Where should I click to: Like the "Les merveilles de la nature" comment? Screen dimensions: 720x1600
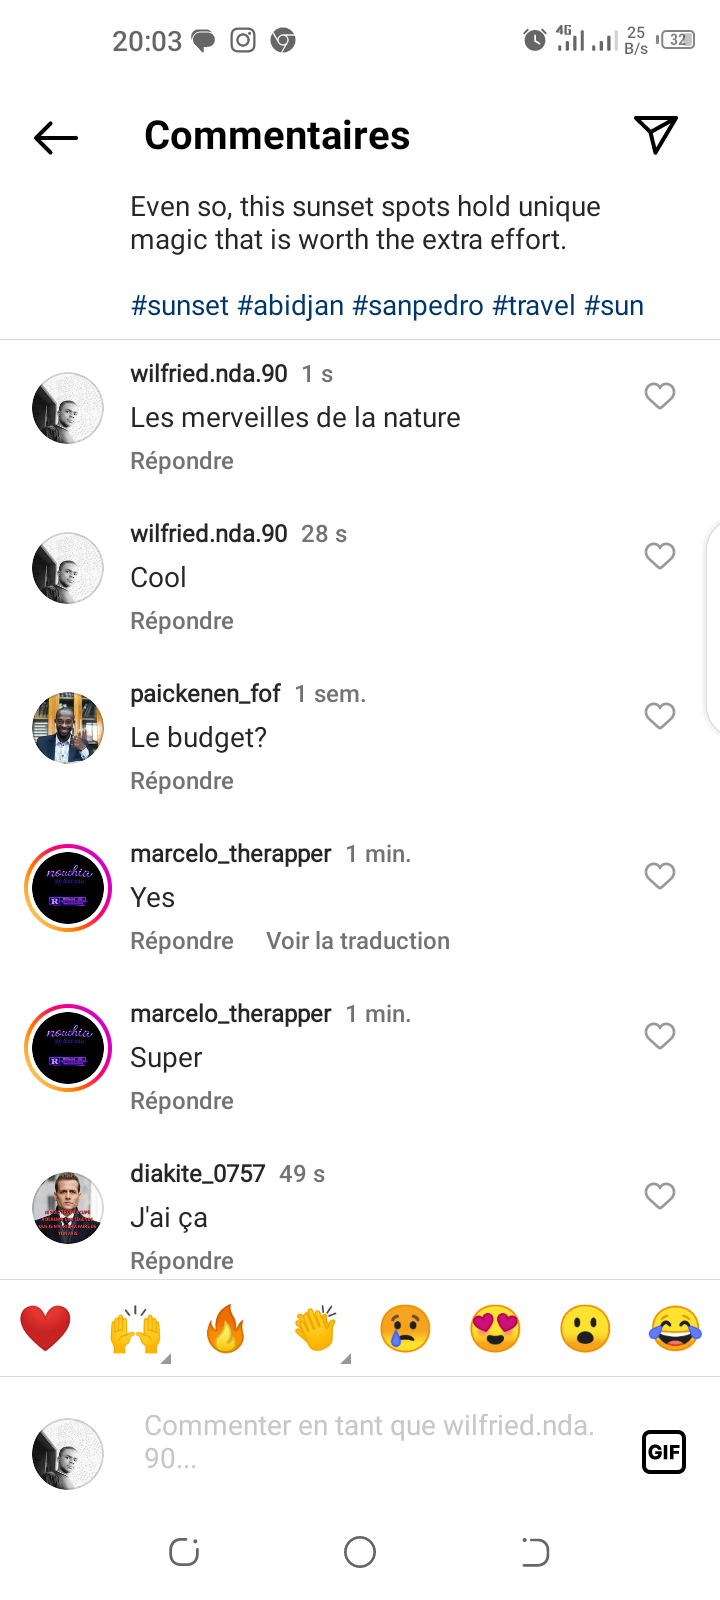click(x=660, y=396)
